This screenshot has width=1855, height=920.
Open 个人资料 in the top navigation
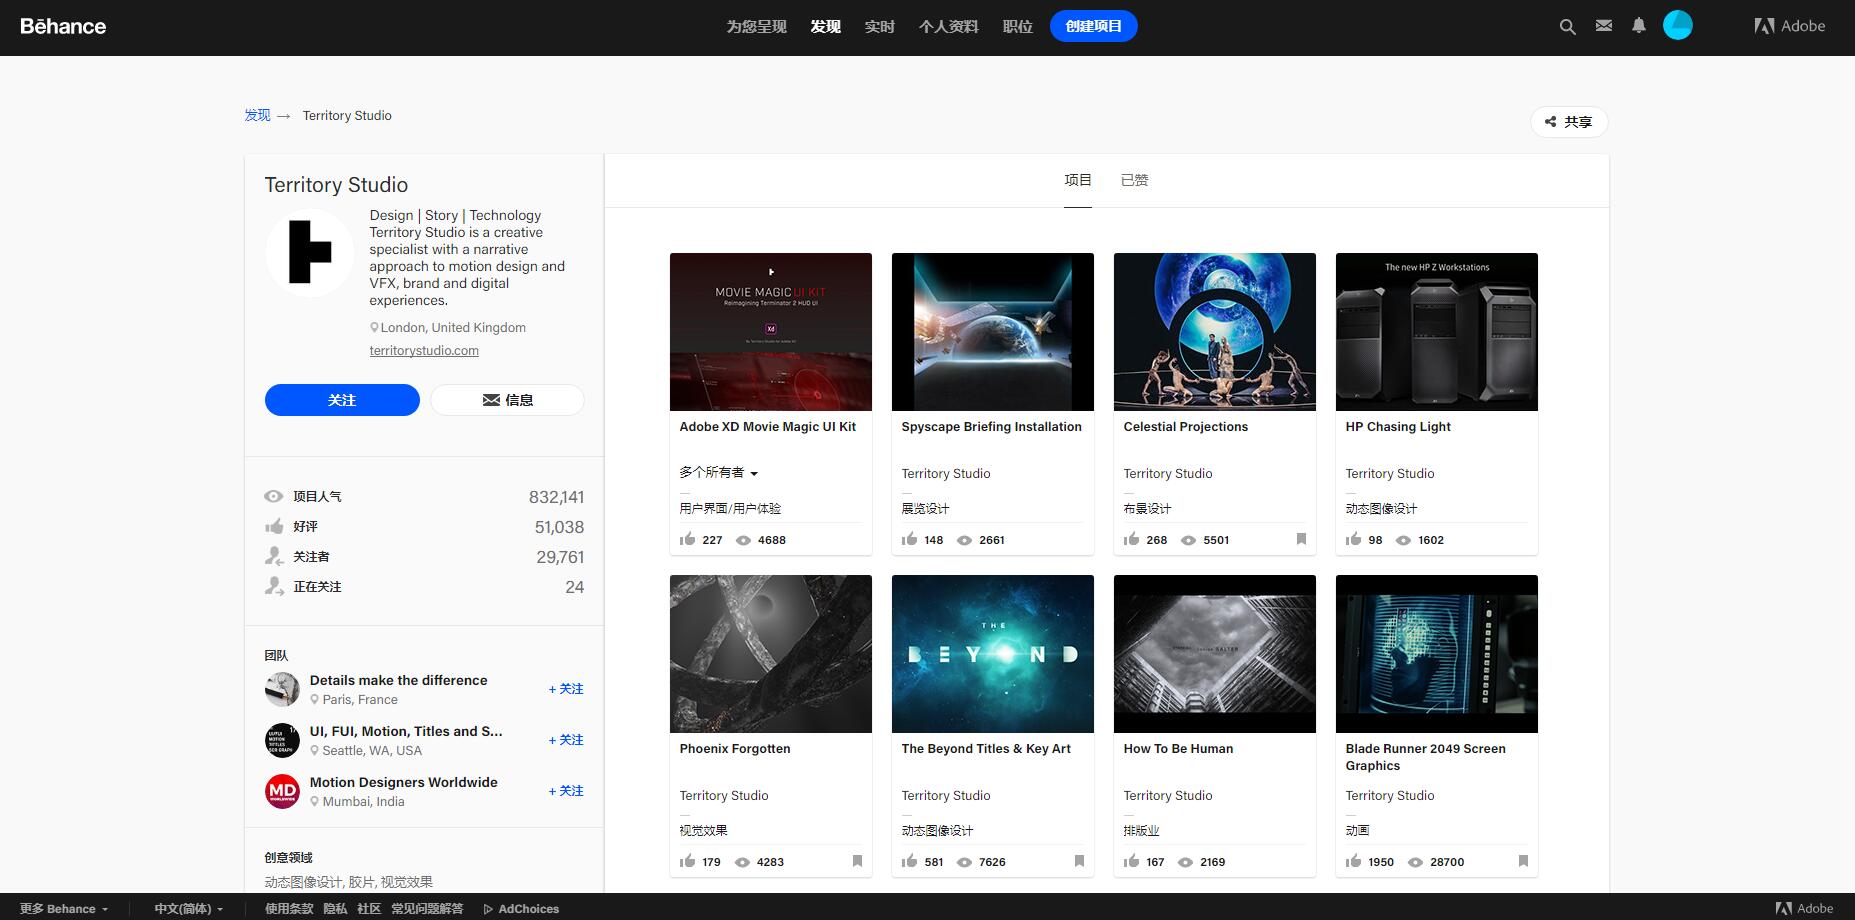[x=948, y=26]
